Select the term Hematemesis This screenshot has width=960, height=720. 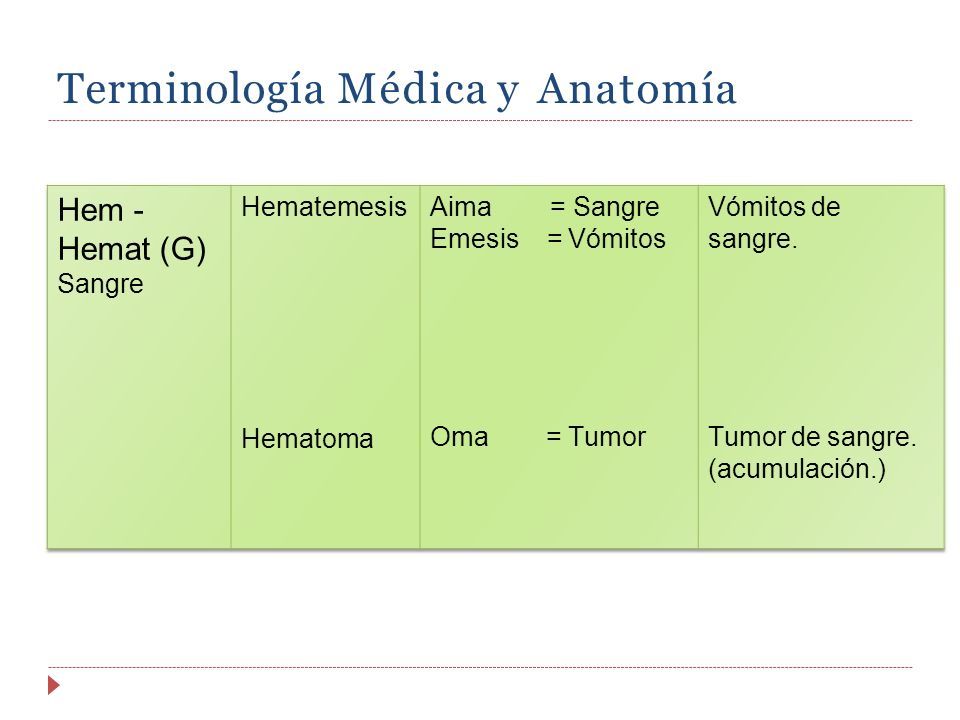point(324,207)
